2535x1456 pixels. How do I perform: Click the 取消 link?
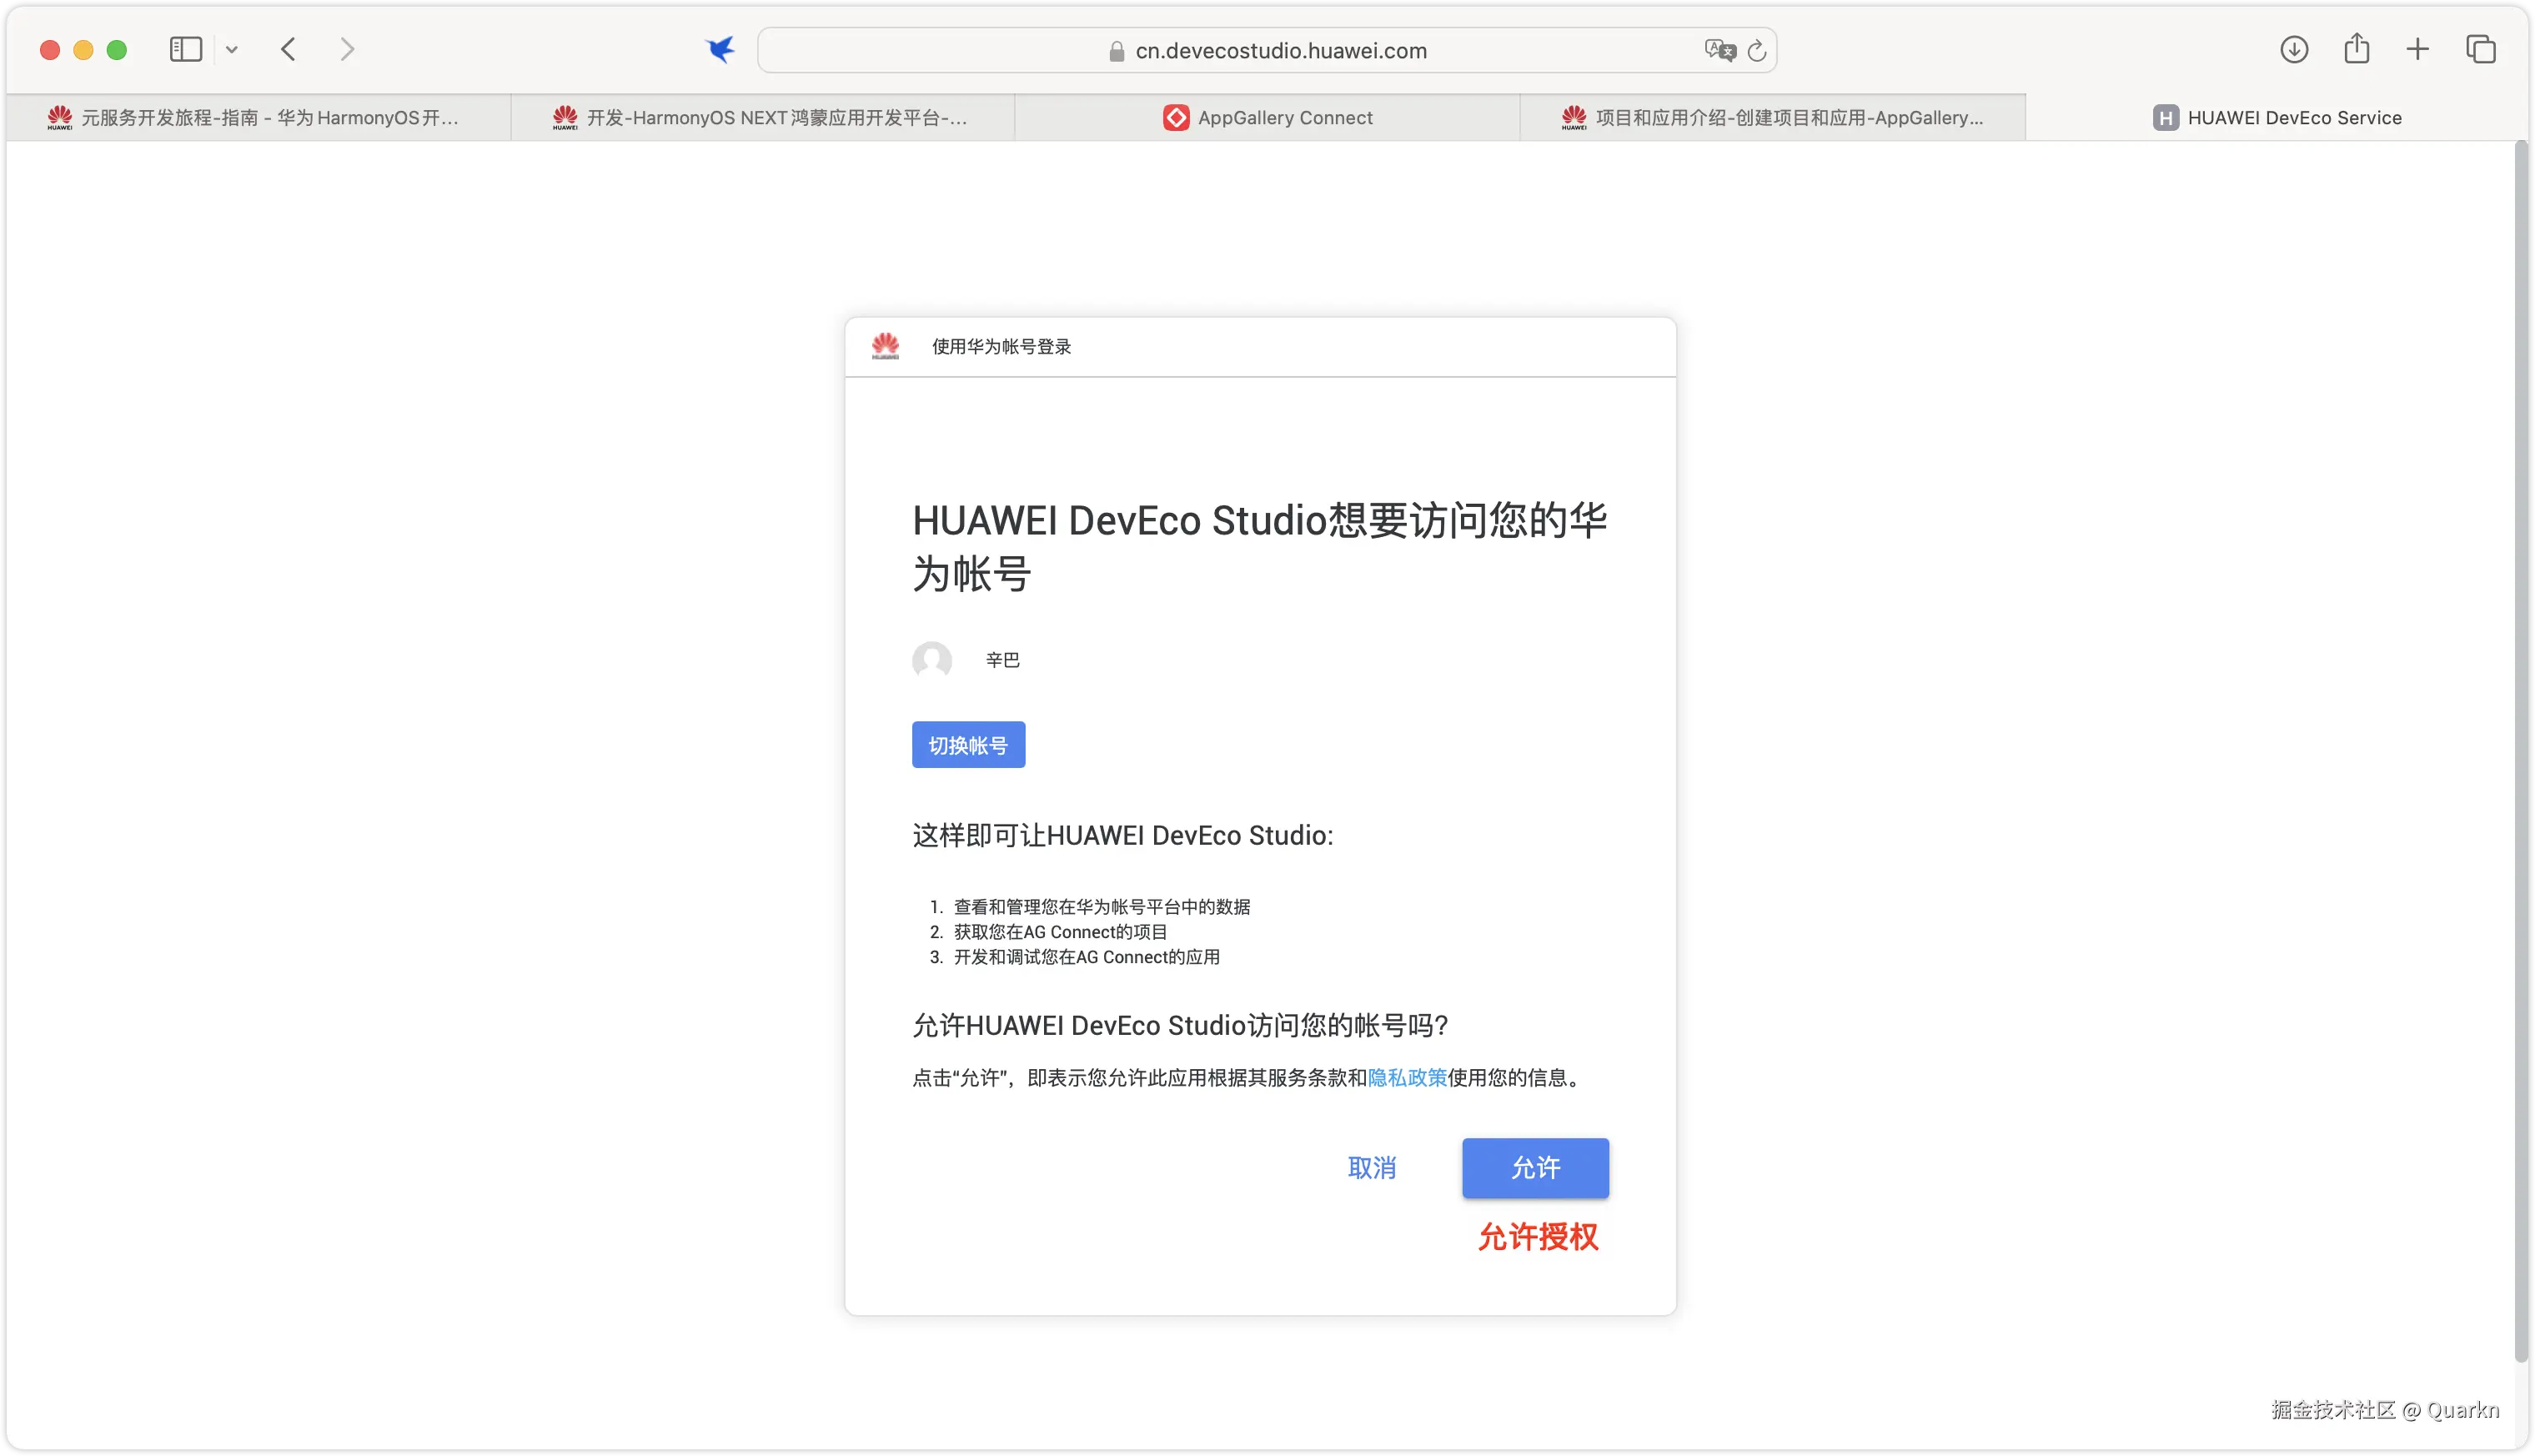point(1372,1168)
